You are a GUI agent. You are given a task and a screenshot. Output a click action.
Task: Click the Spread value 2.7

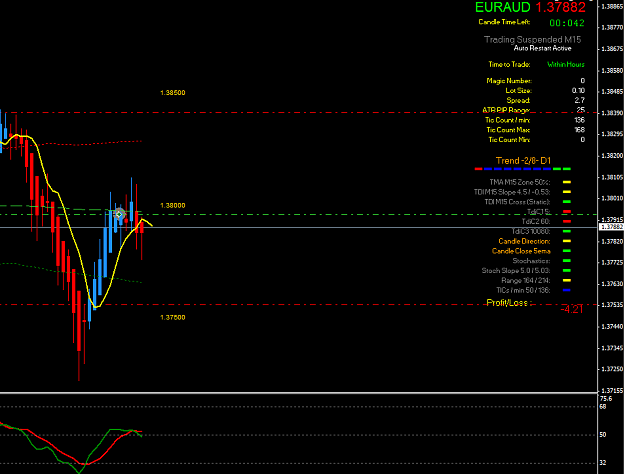[x=580, y=100]
